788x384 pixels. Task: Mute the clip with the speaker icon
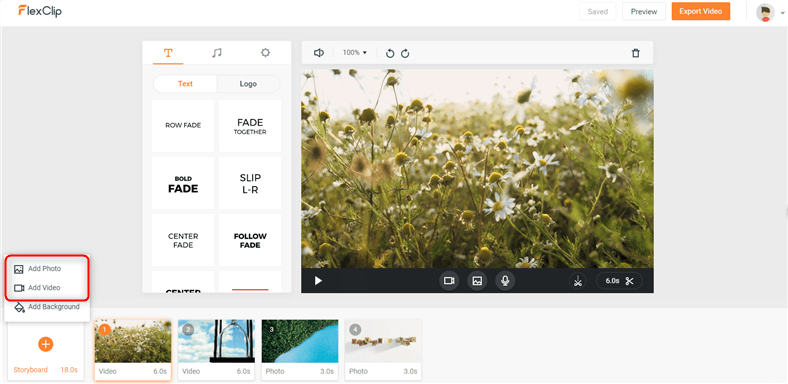pyautogui.click(x=319, y=53)
